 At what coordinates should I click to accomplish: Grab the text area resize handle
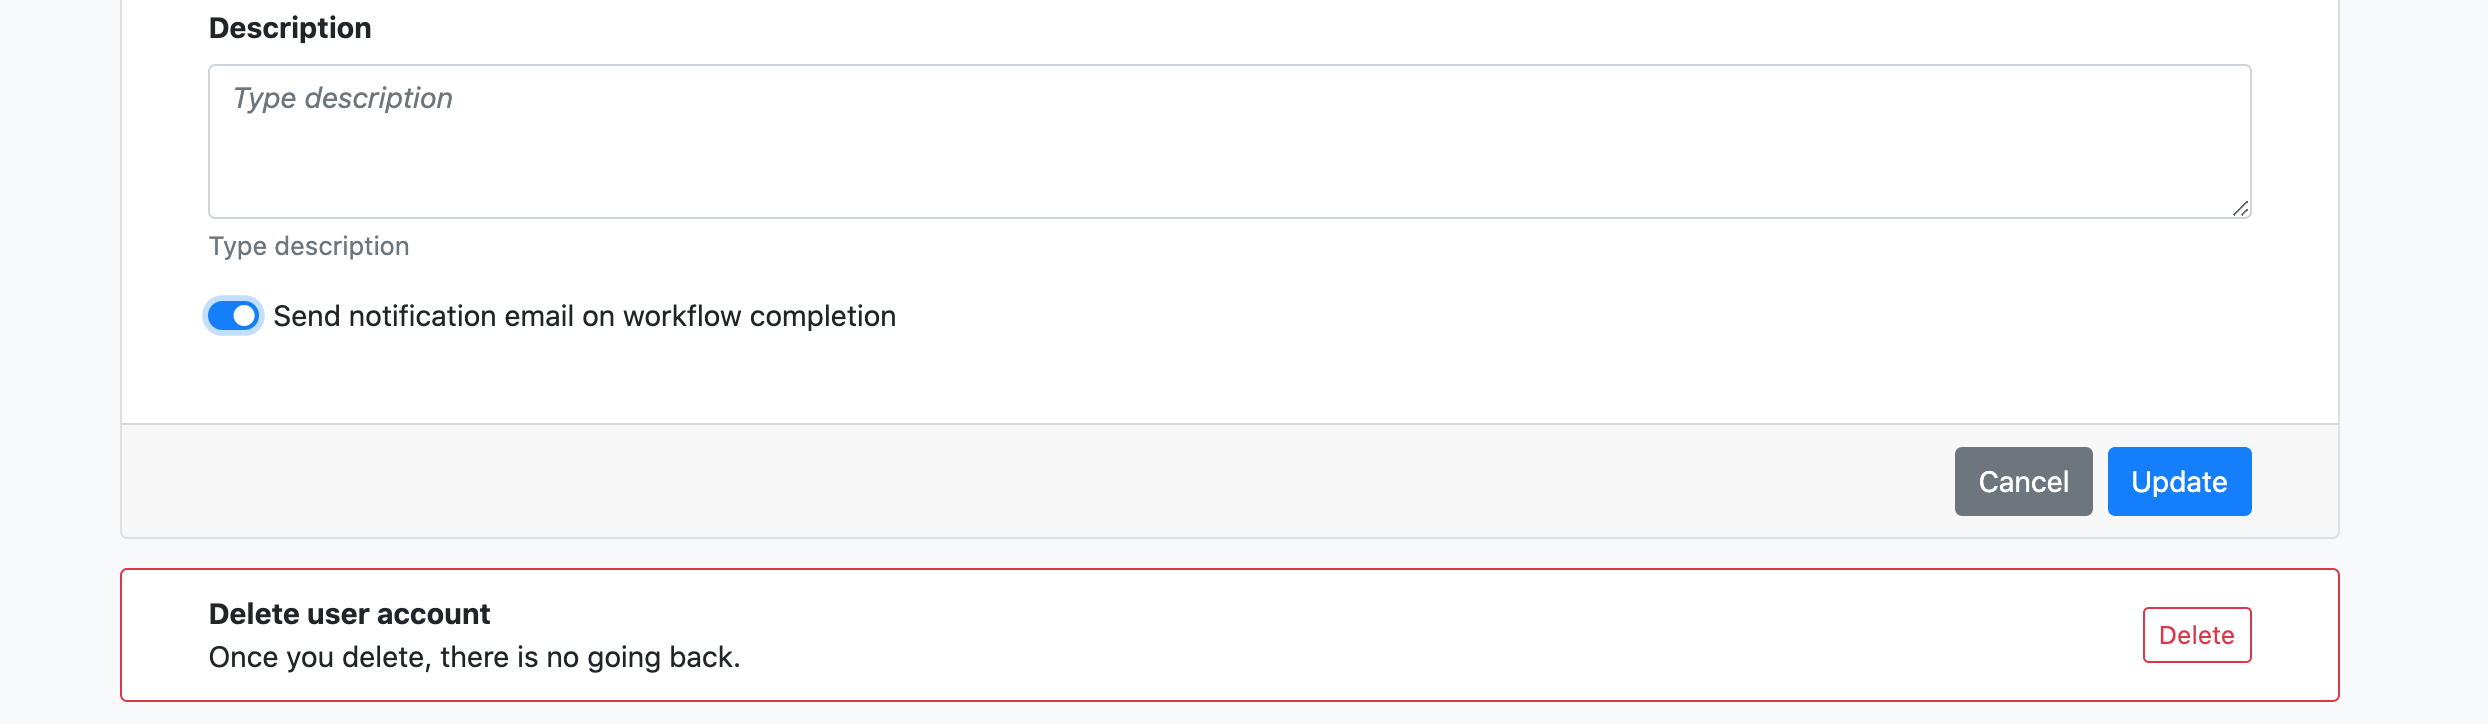pyautogui.click(x=2240, y=208)
